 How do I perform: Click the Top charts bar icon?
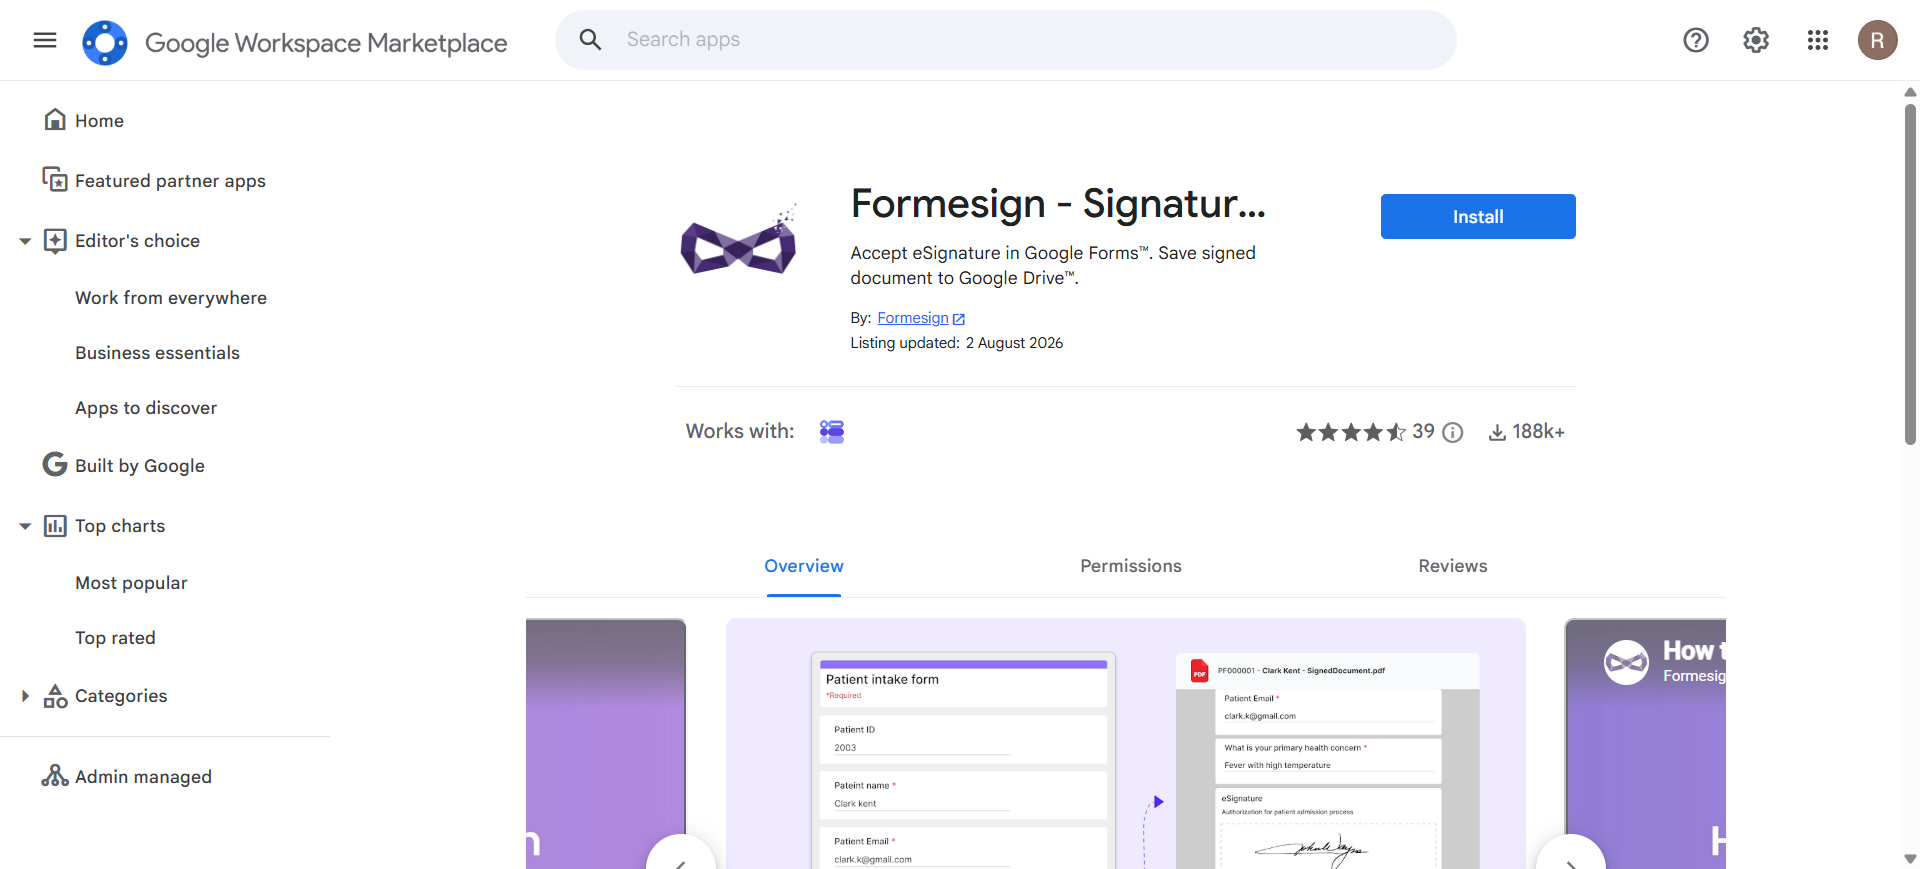[56, 526]
